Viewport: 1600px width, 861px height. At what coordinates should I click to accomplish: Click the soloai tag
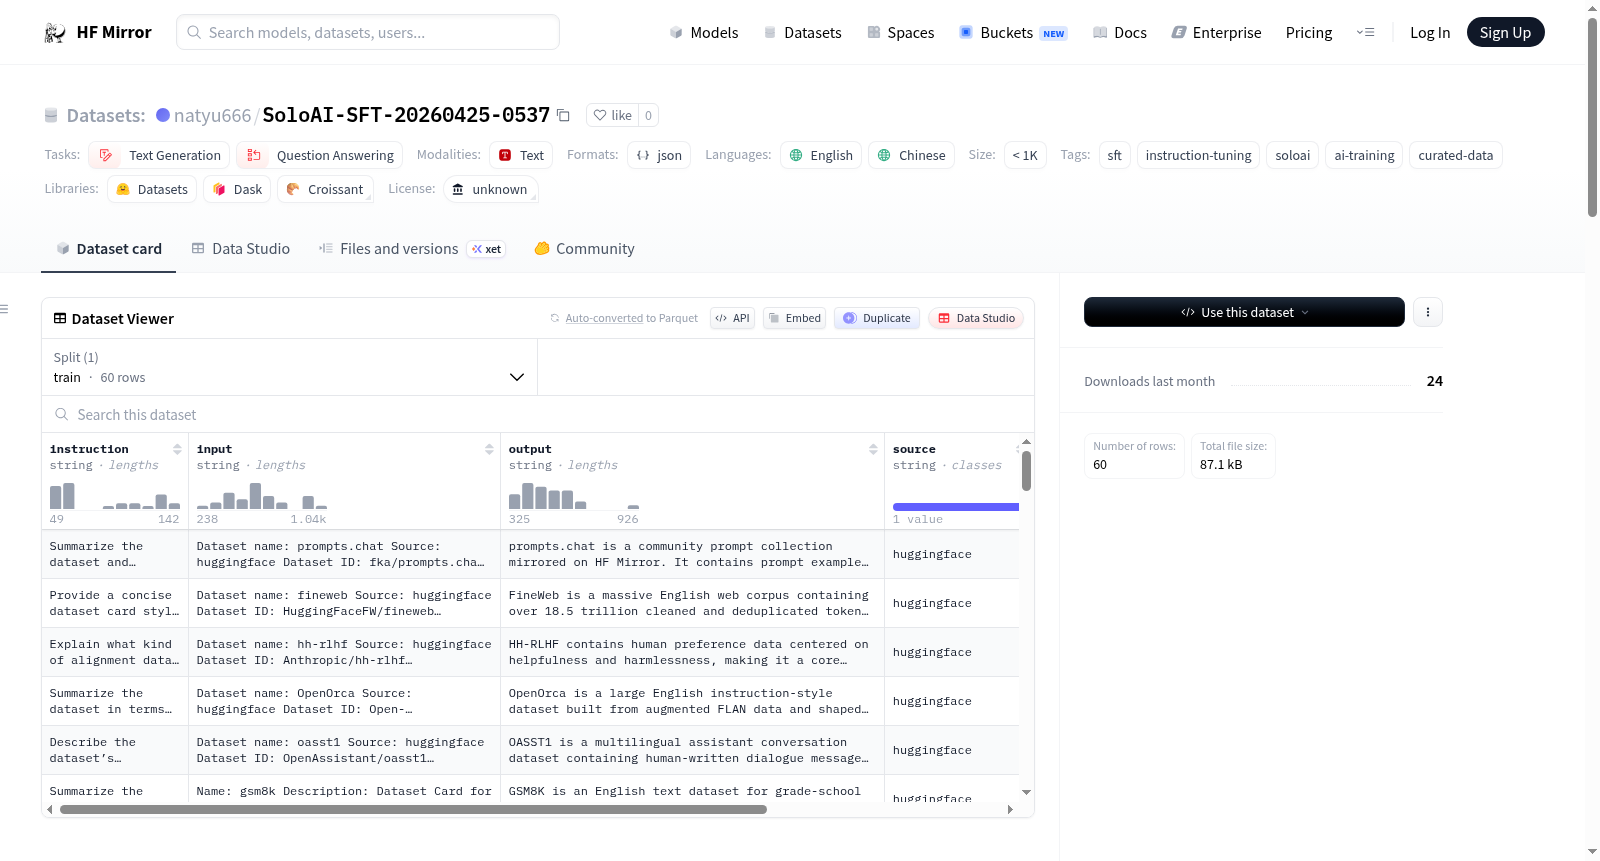1292,155
